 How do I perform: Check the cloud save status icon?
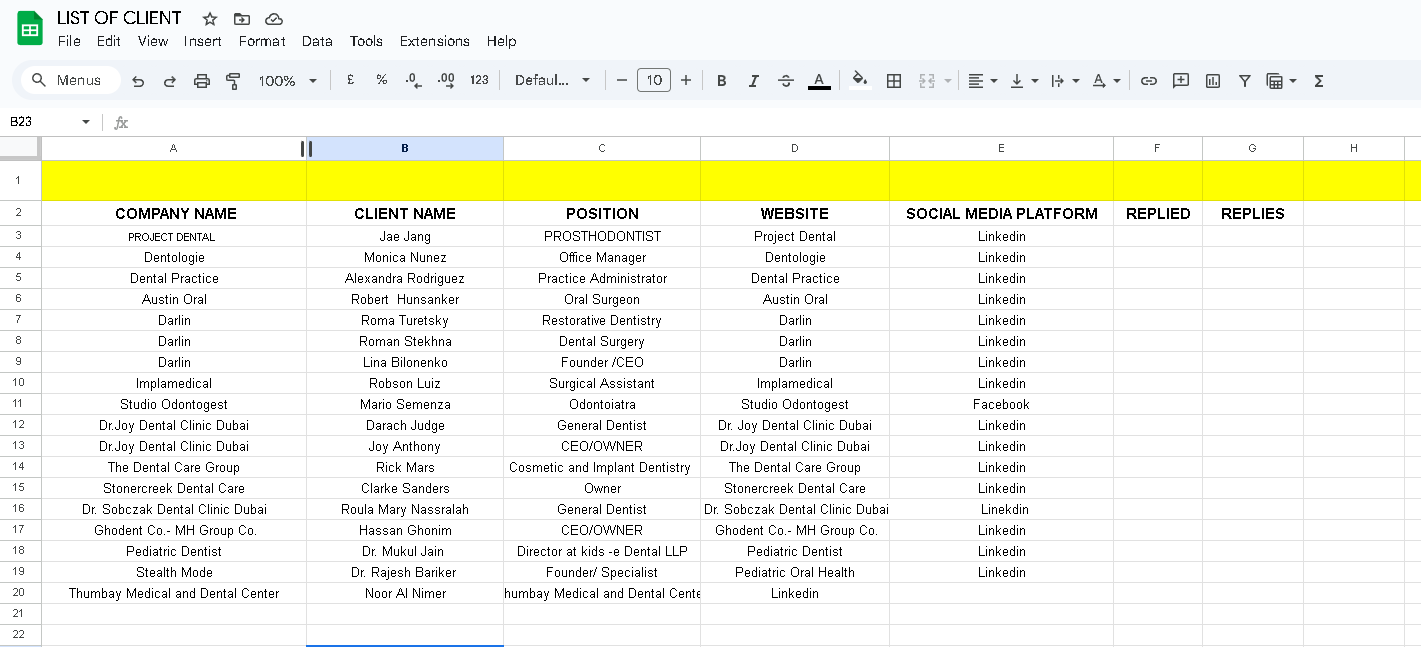(274, 19)
